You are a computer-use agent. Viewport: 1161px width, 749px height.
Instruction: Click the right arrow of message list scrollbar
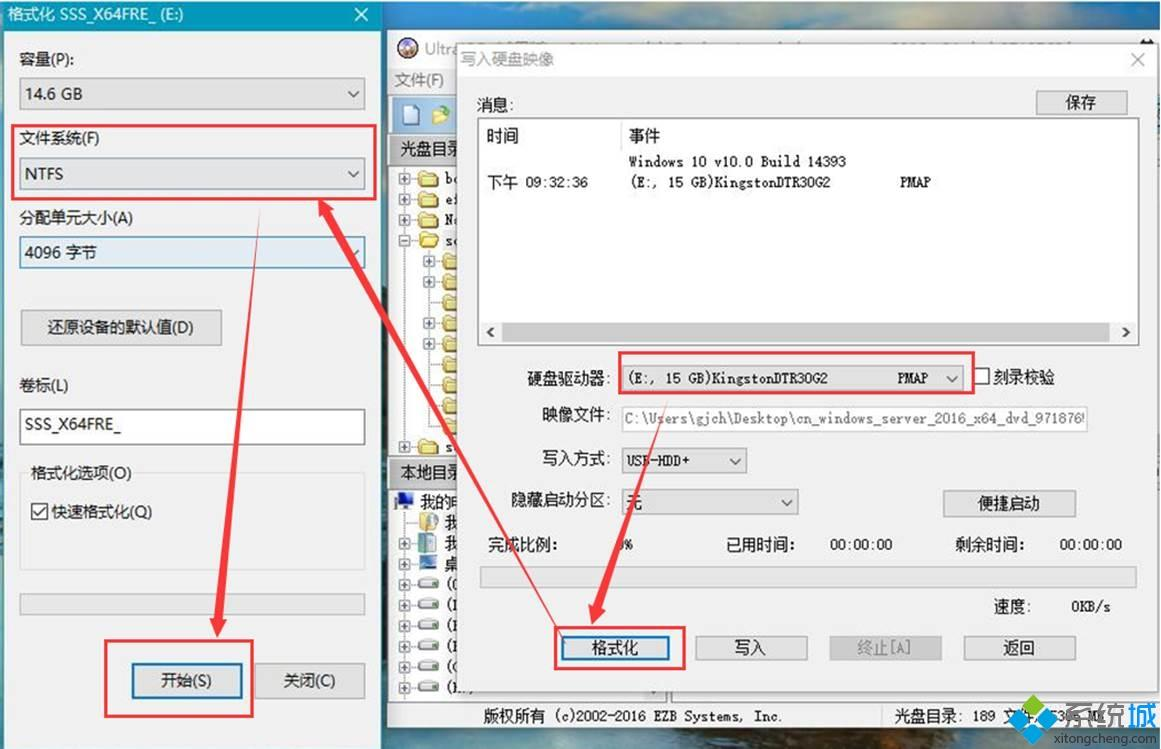click(x=1125, y=332)
